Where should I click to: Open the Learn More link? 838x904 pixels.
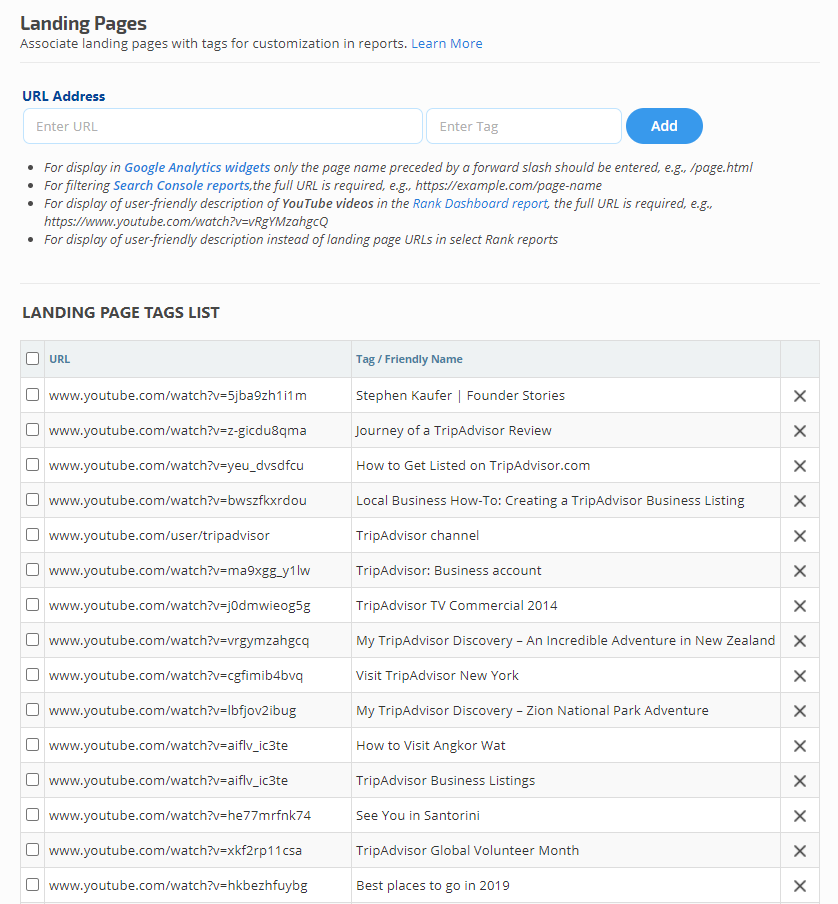[447, 44]
